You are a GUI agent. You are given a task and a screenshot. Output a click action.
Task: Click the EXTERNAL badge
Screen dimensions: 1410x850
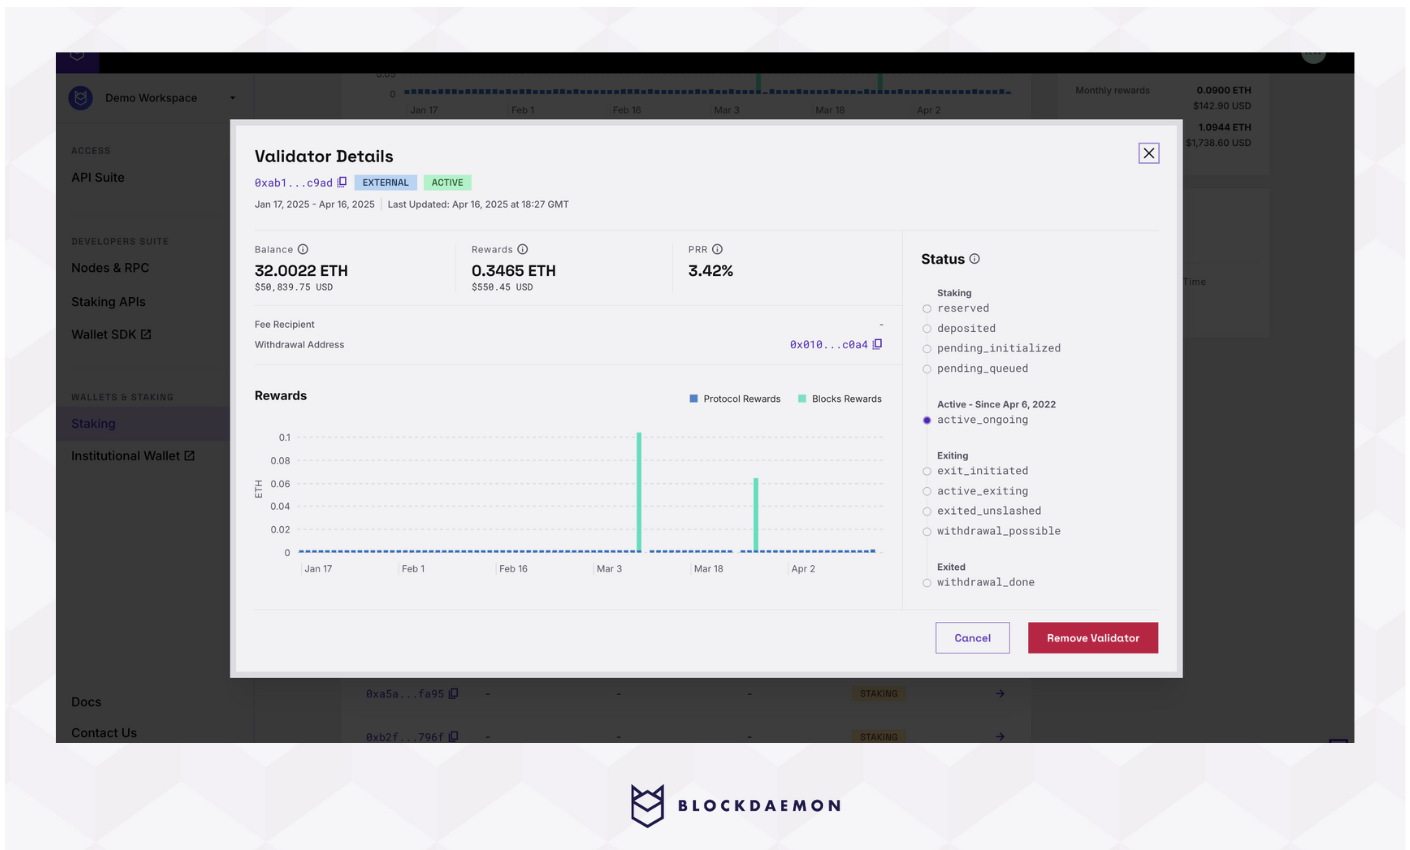pos(385,183)
